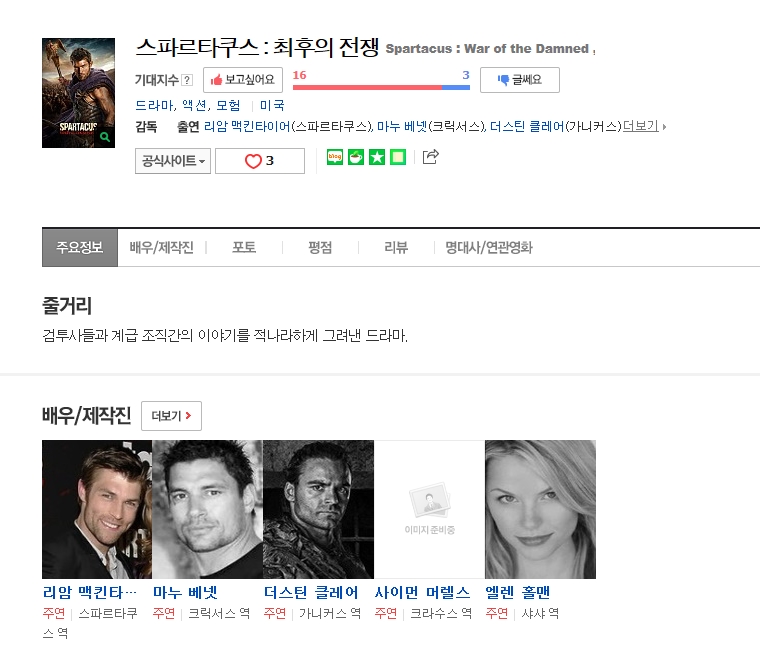The width and height of the screenshot is (760, 670).
Task: Open actor link 마누 베넷 under photo
Action: point(185,592)
